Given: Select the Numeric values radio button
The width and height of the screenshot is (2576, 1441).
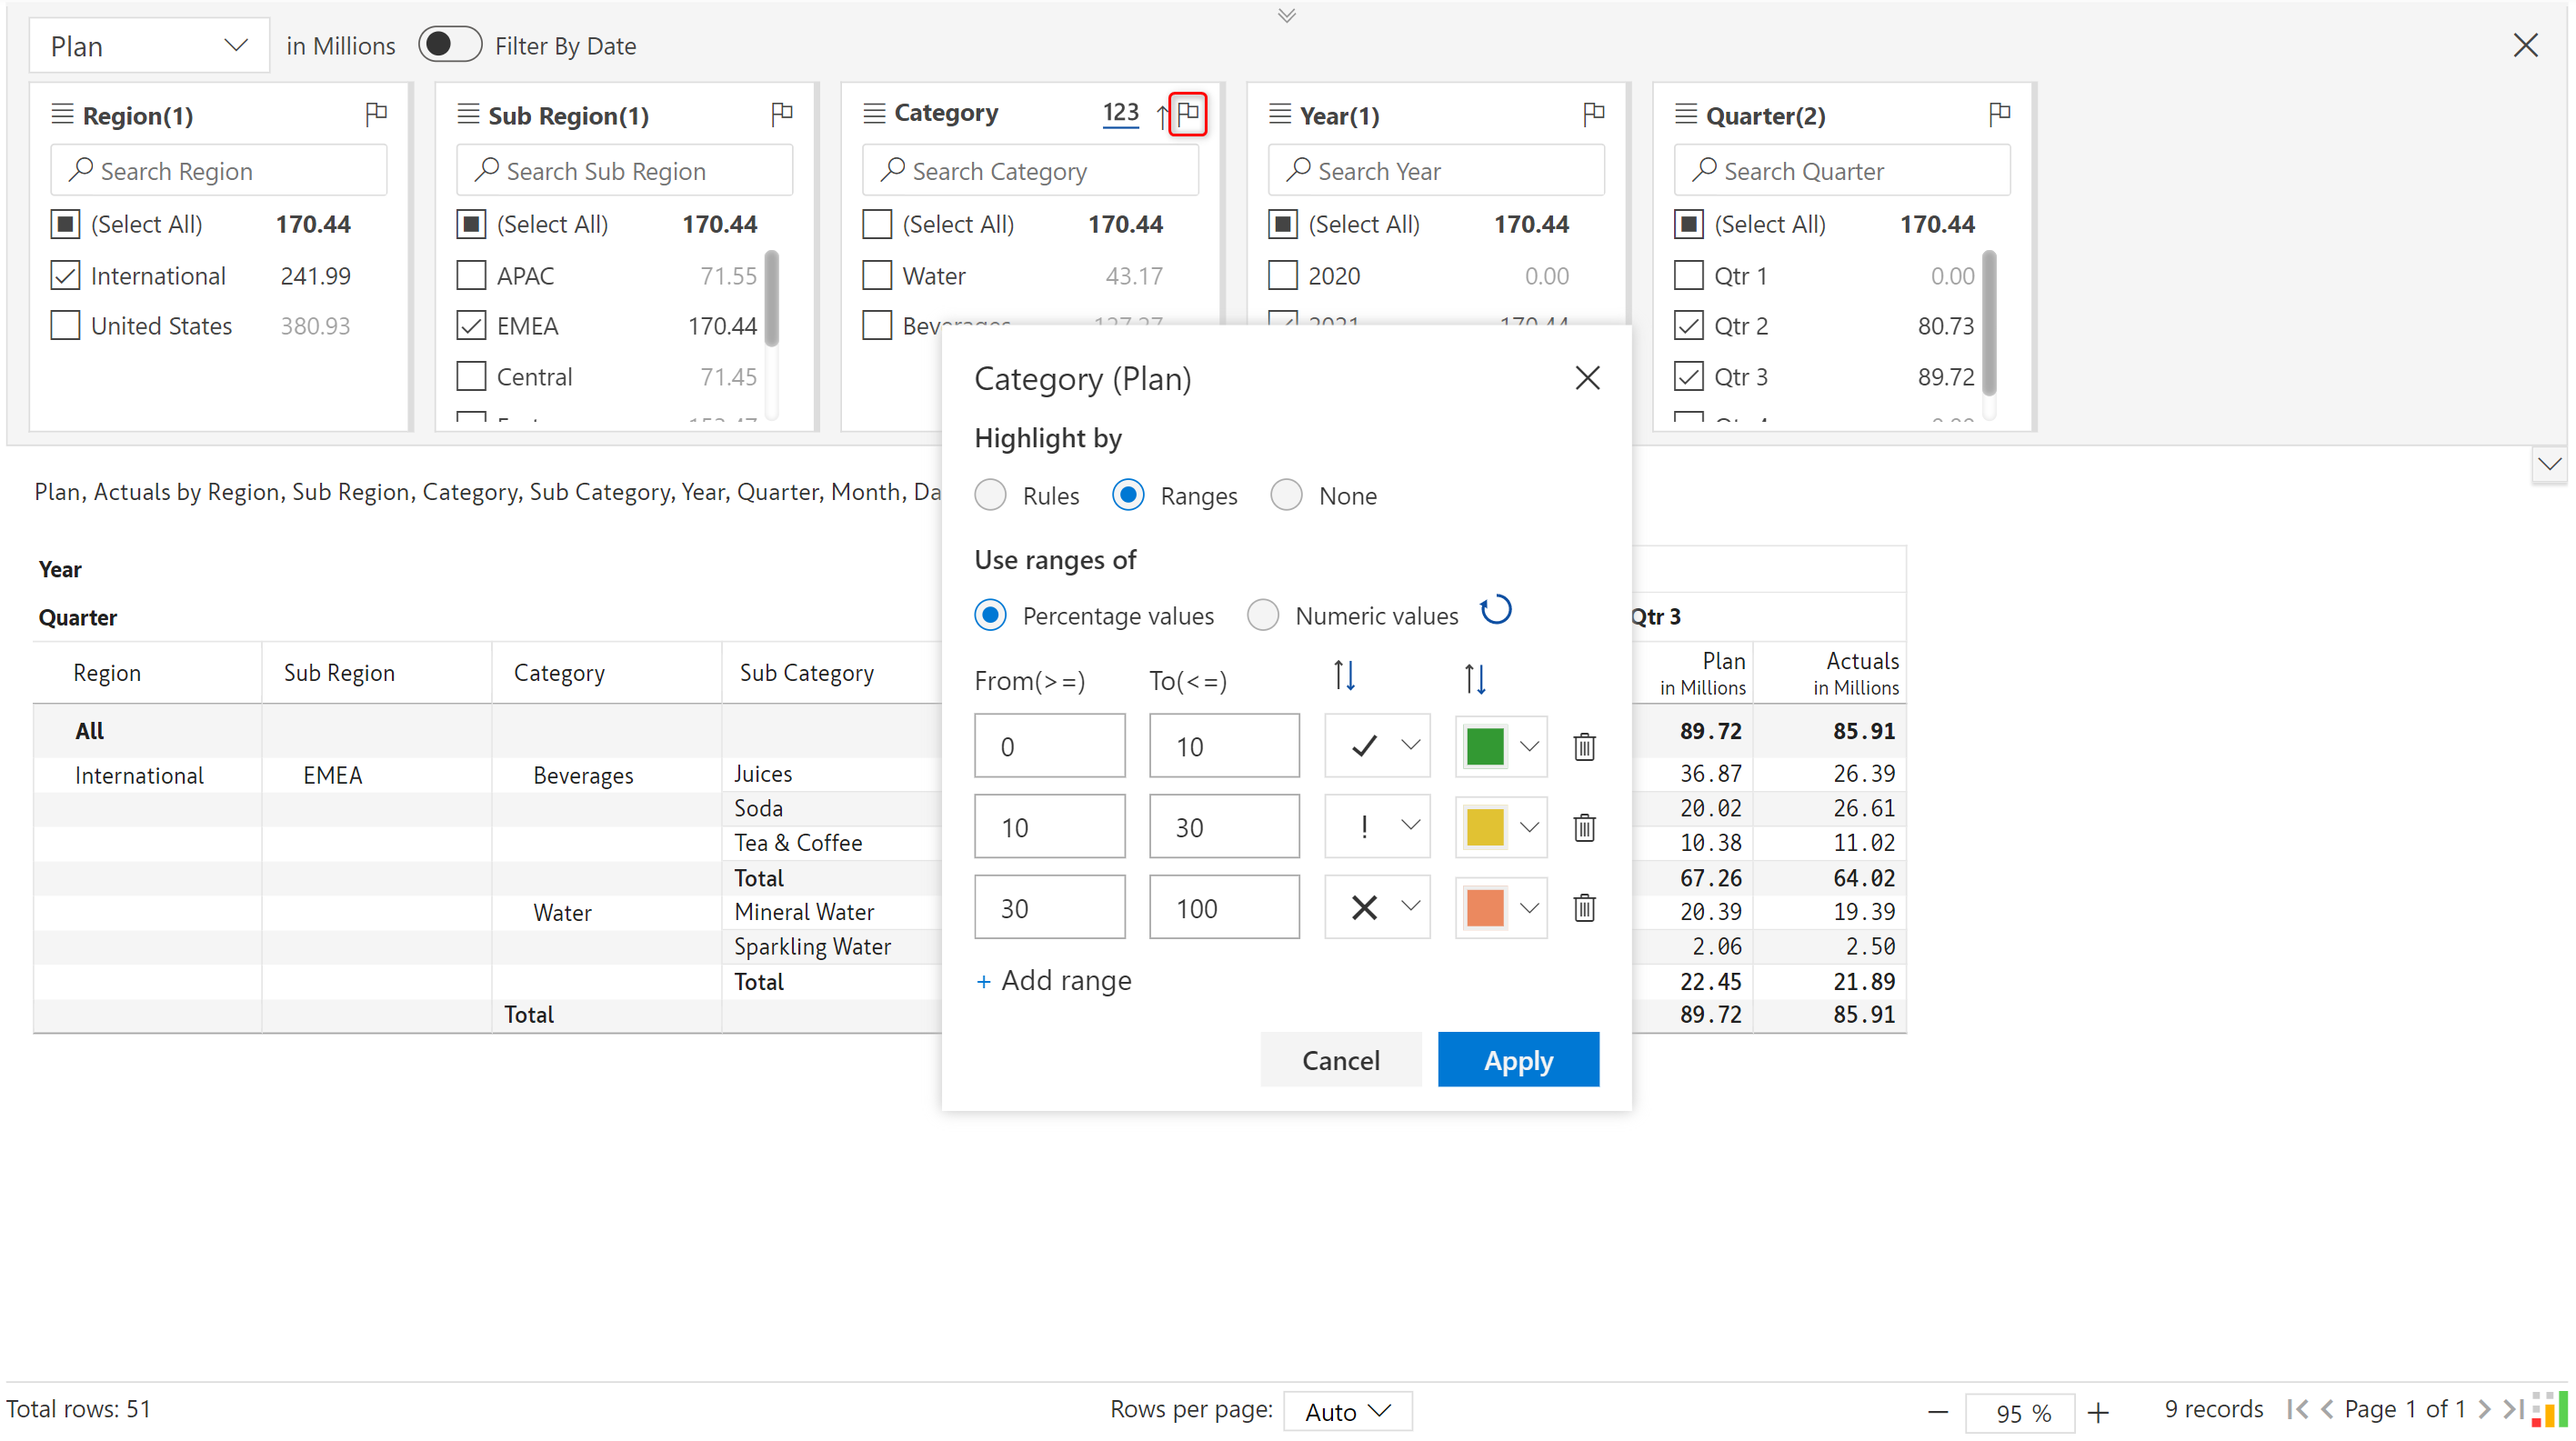Looking at the screenshot, I should coord(1263,615).
